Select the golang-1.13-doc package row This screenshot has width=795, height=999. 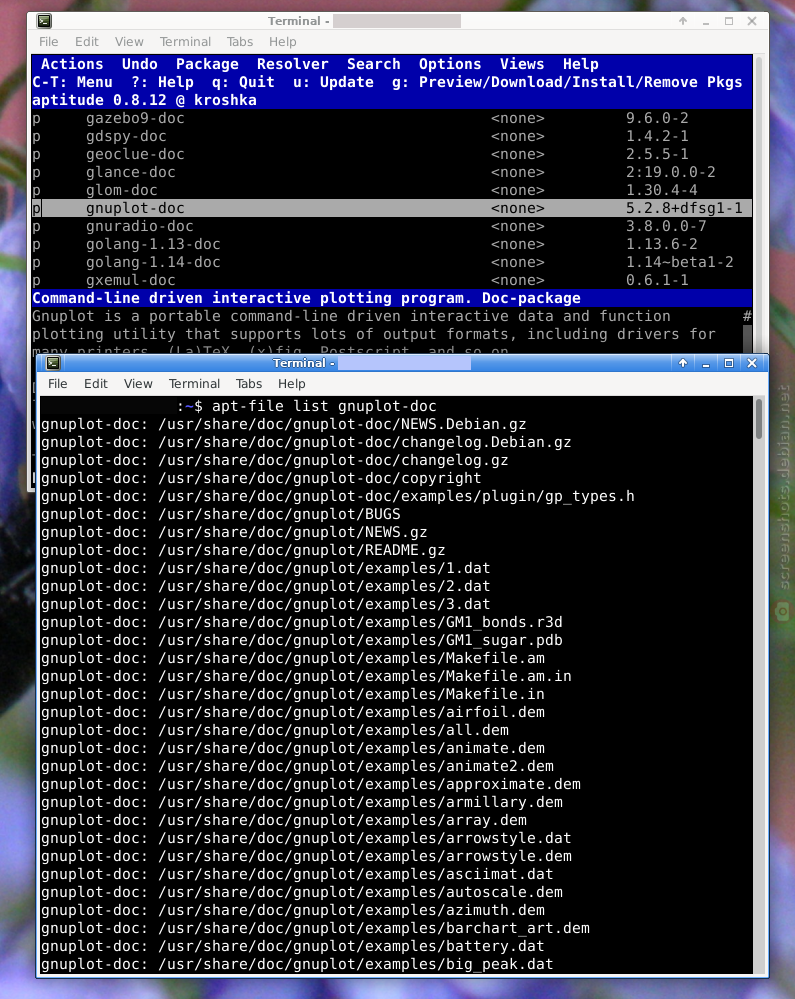(x=392, y=244)
